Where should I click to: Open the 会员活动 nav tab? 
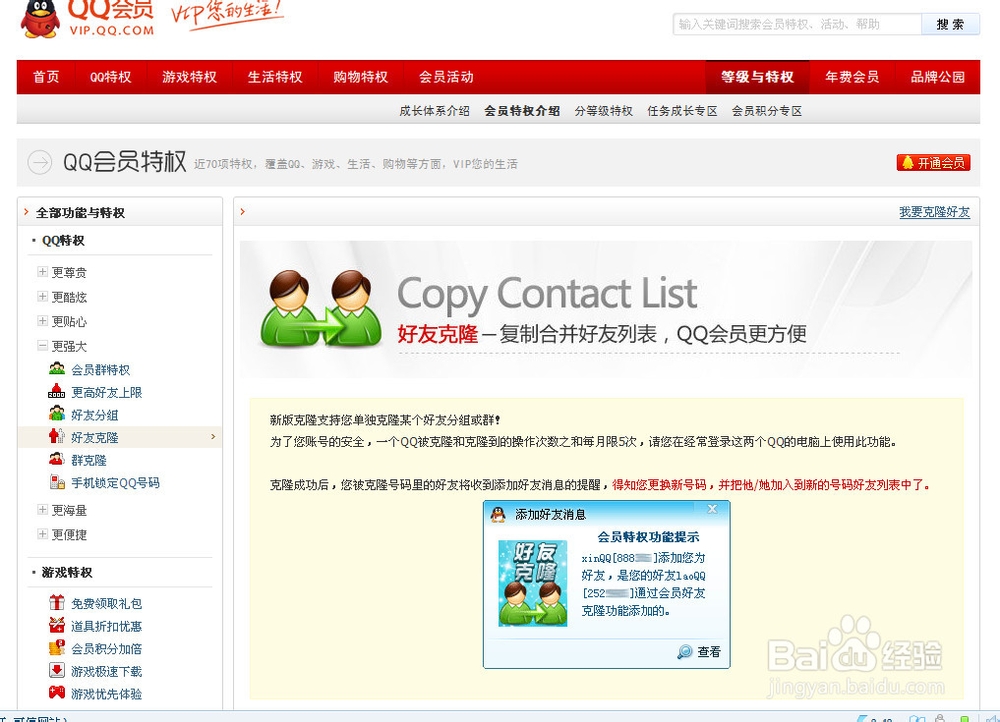446,77
